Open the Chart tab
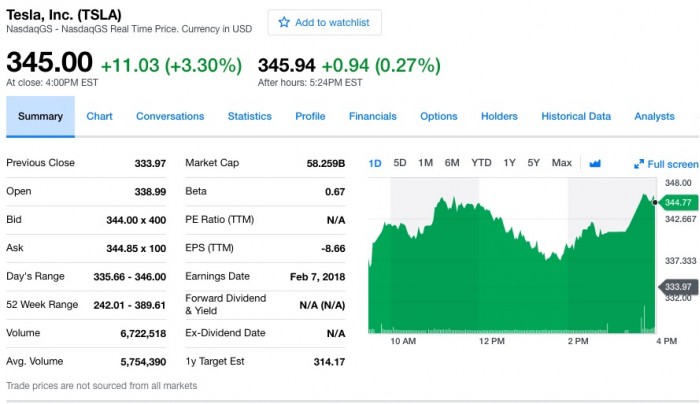Viewport: 700px width, 404px height. pos(99,117)
